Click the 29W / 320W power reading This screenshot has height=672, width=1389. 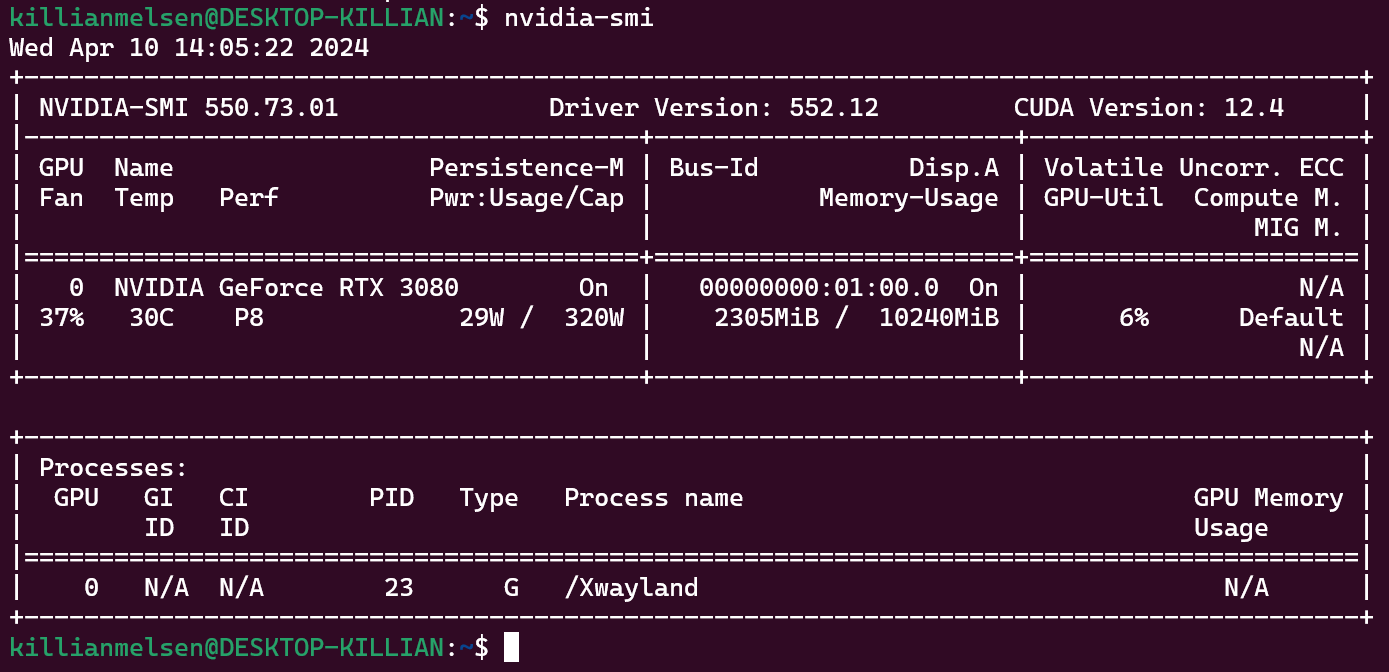[x=541, y=318]
